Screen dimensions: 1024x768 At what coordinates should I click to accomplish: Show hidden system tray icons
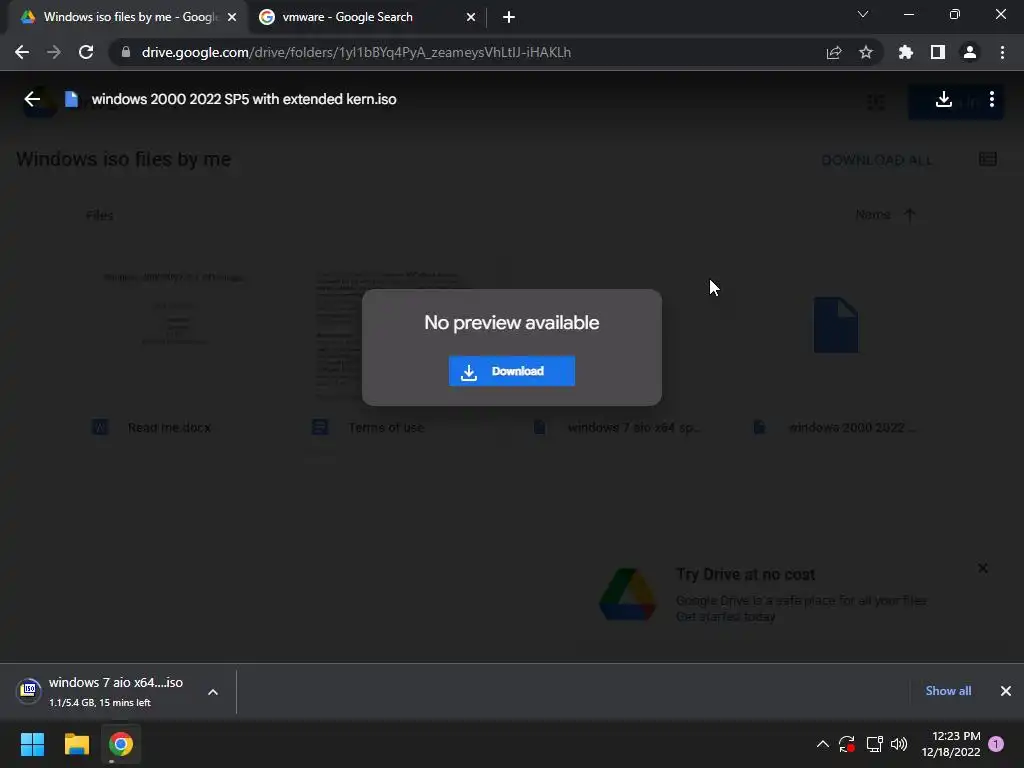(x=823, y=744)
